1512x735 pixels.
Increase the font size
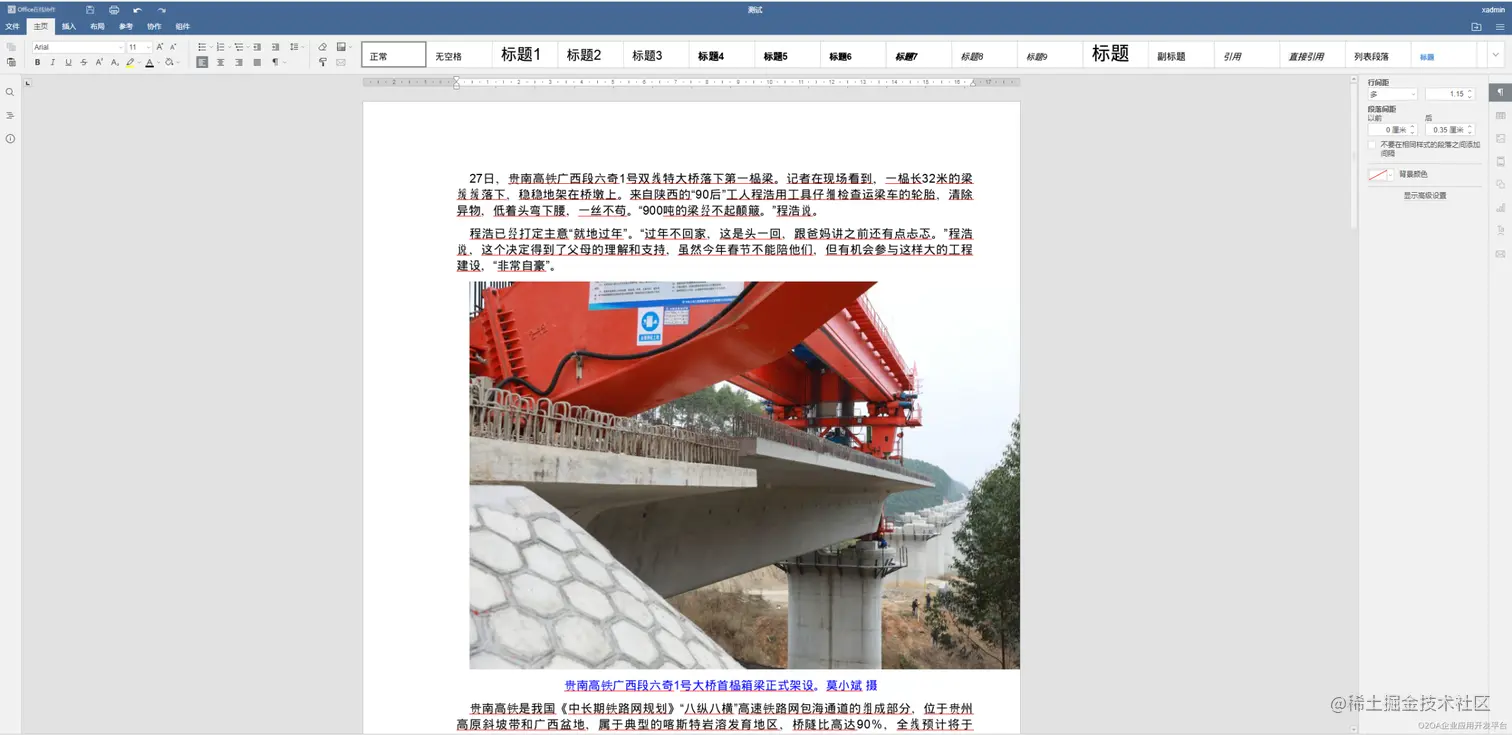tap(159, 47)
